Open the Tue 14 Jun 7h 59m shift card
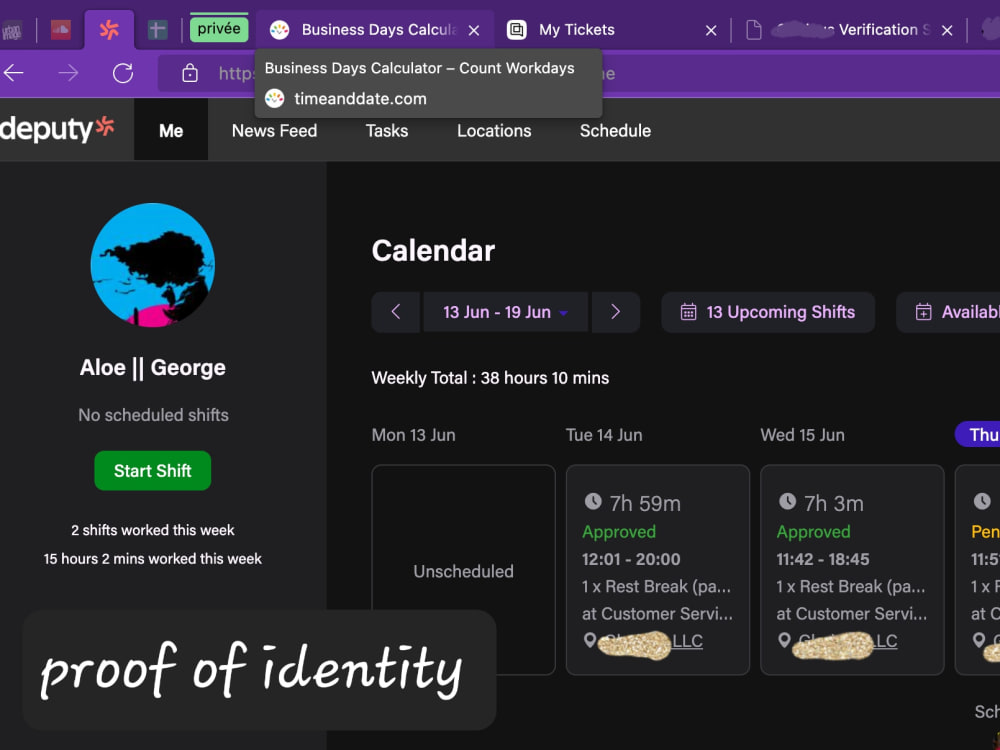 (x=658, y=570)
